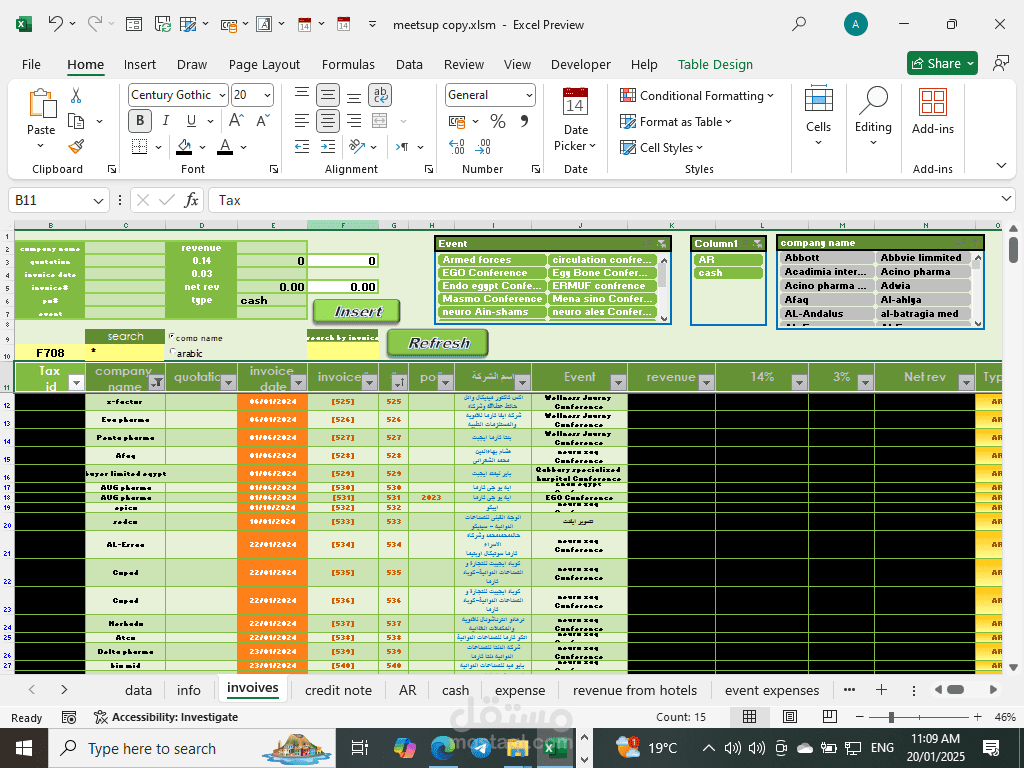The width and height of the screenshot is (1024, 768).
Task: Open the Formulas ribbon tab
Action: [348, 64]
